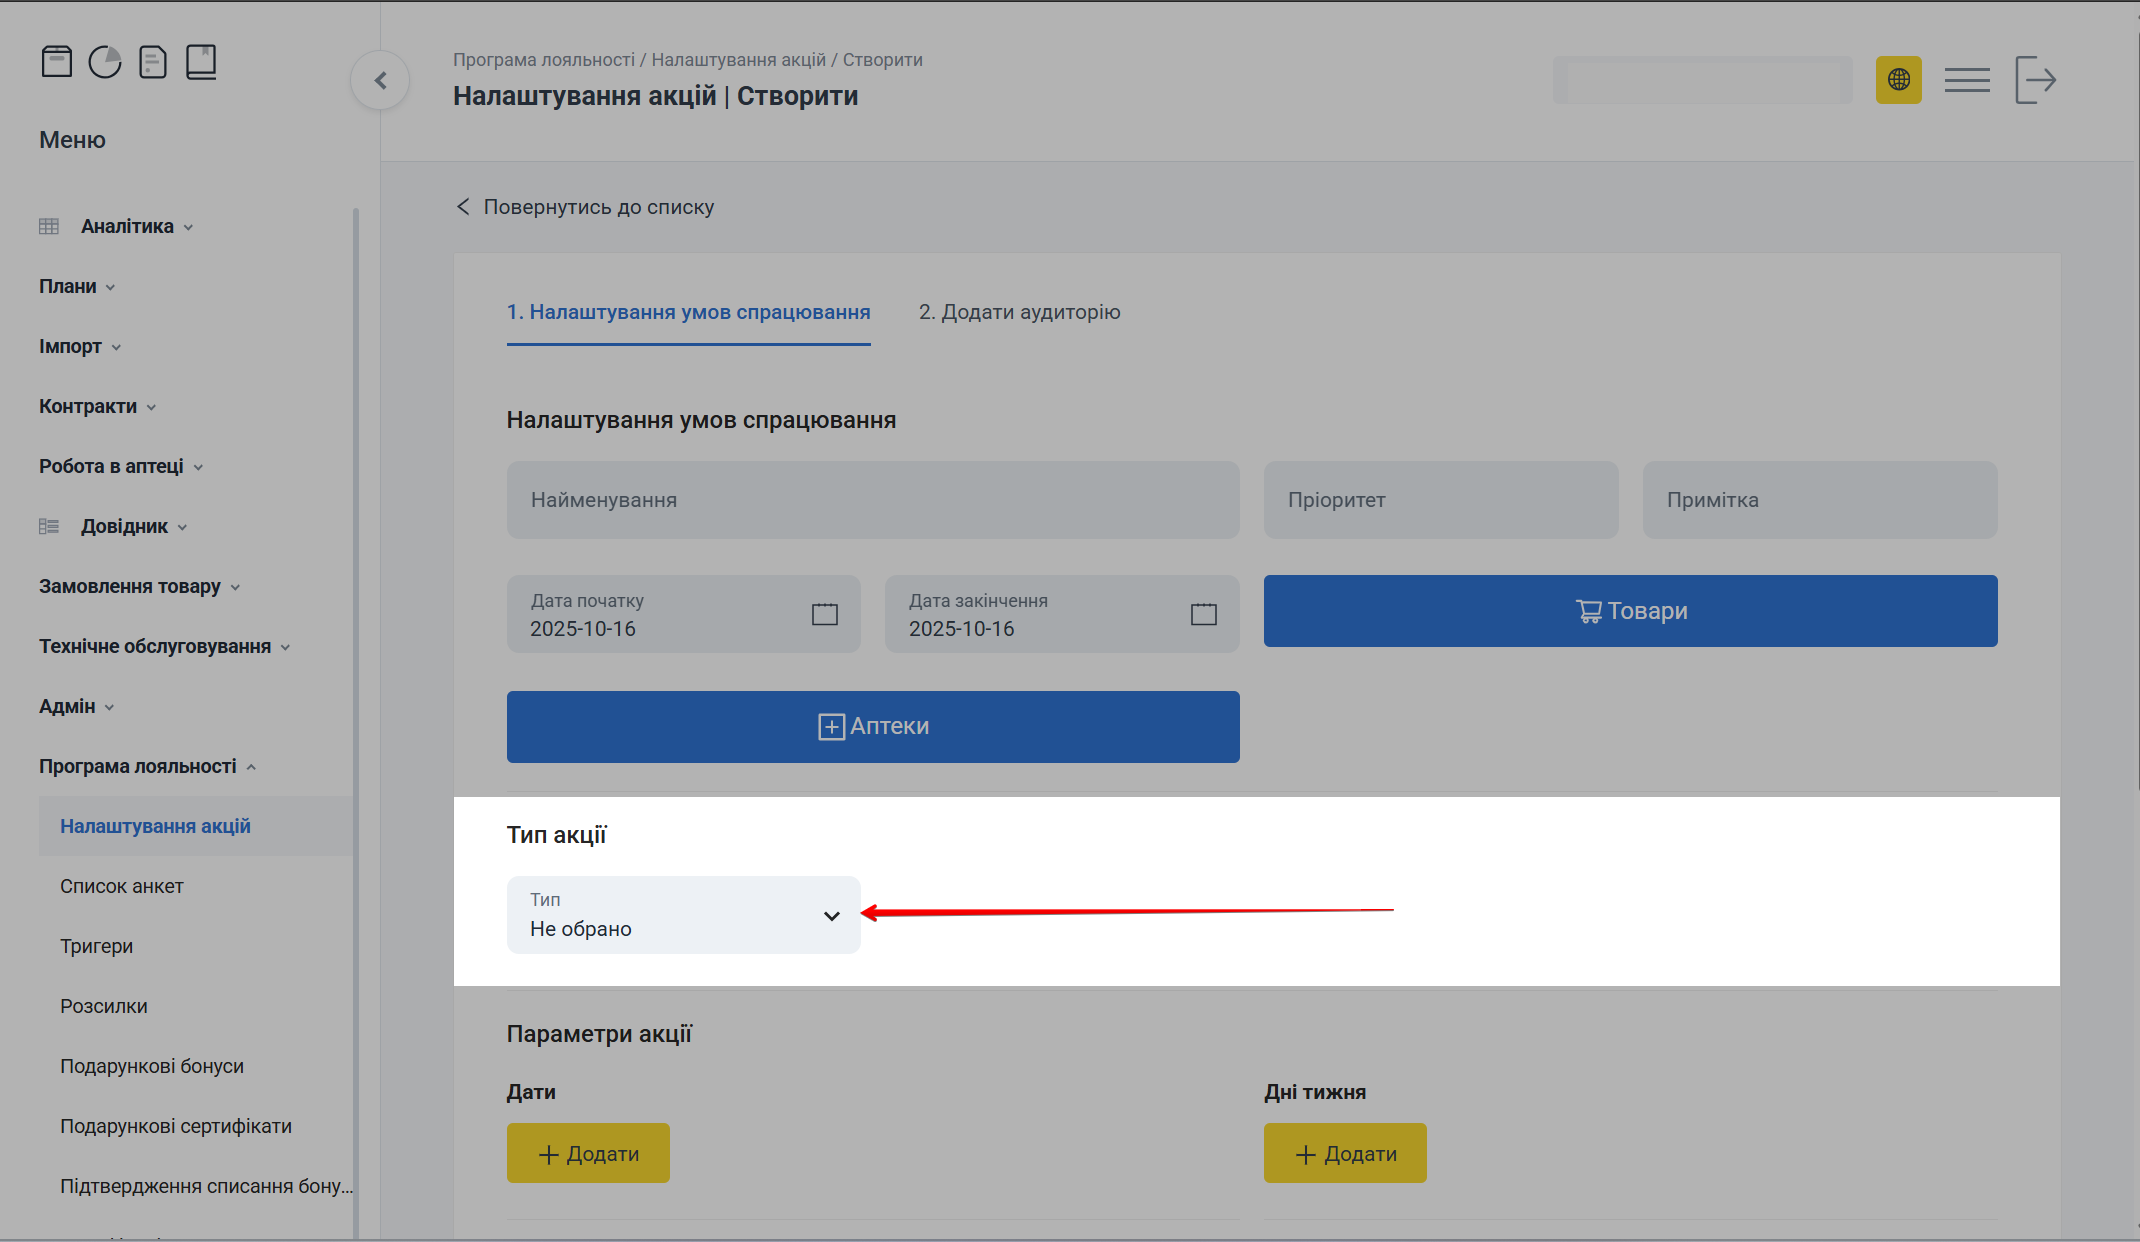Select Тригери in the sidebar
Screen dimensions: 2140x1242
pos(97,946)
